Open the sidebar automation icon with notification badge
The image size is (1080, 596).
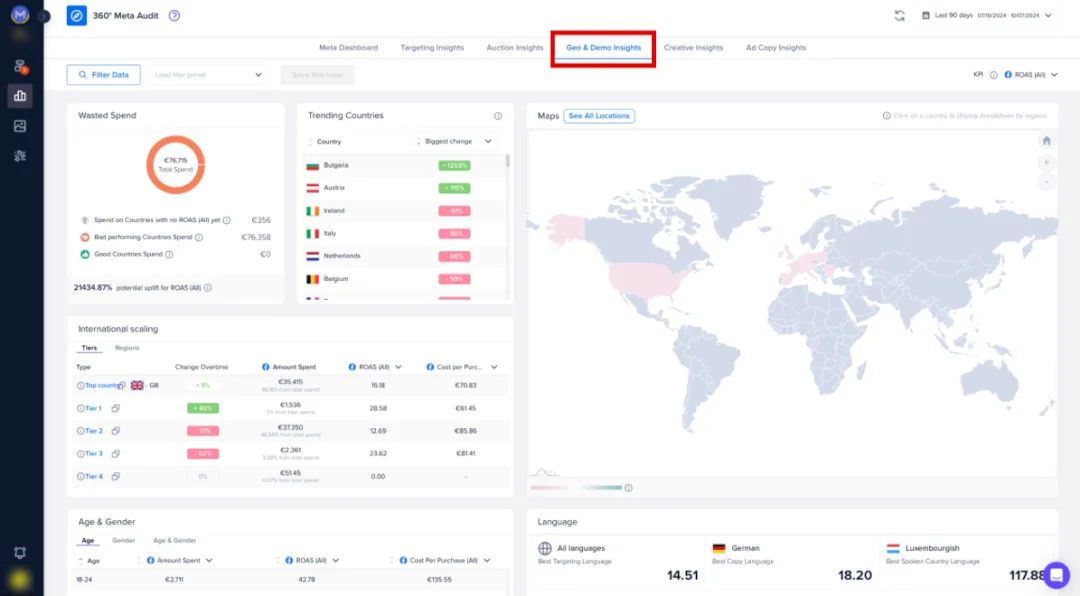[20, 66]
